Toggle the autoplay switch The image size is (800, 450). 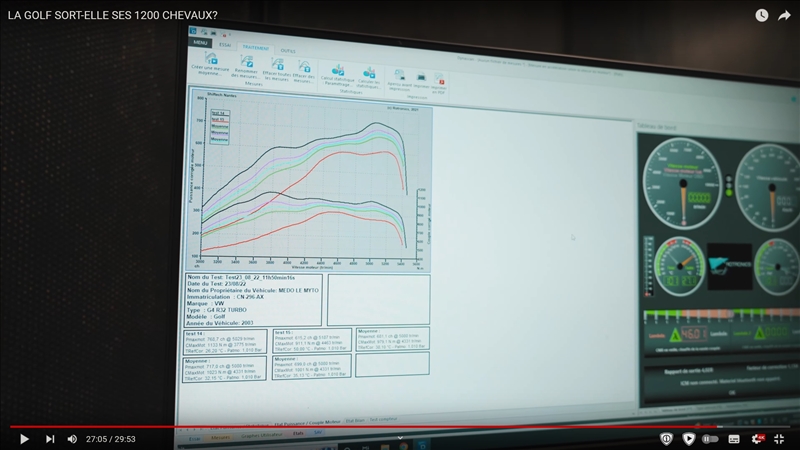(710, 439)
